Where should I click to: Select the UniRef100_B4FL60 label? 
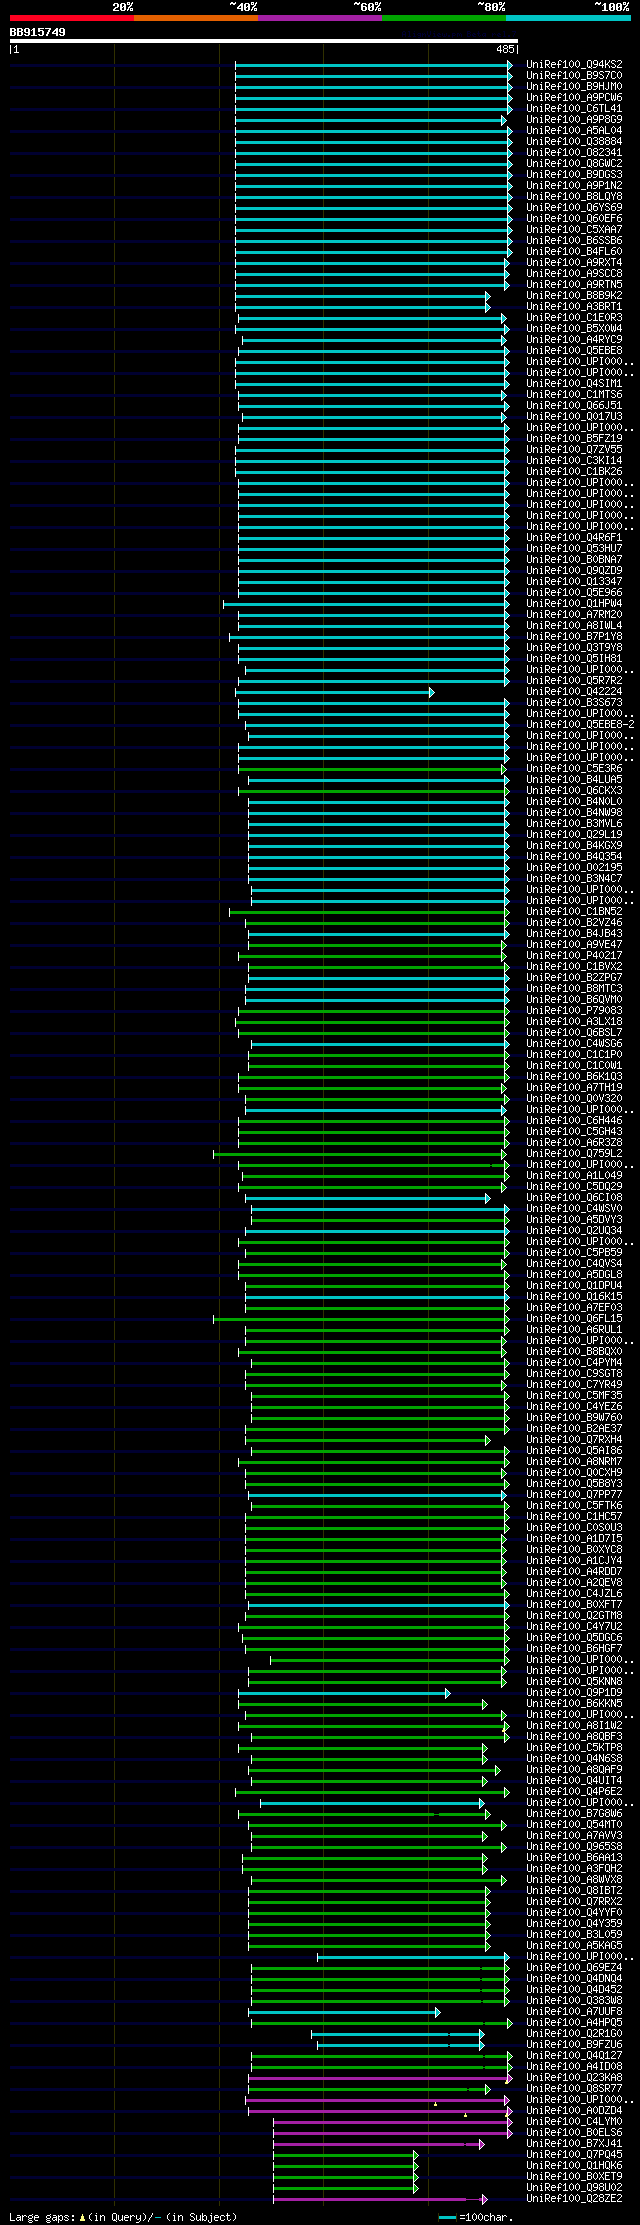(x=574, y=251)
